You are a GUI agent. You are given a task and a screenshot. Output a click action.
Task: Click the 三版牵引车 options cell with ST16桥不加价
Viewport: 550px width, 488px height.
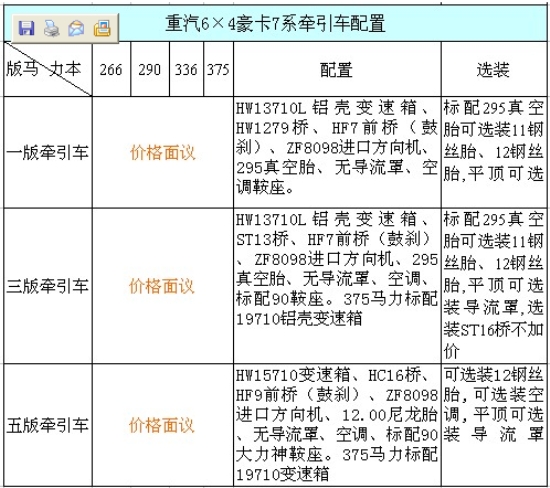(x=494, y=286)
